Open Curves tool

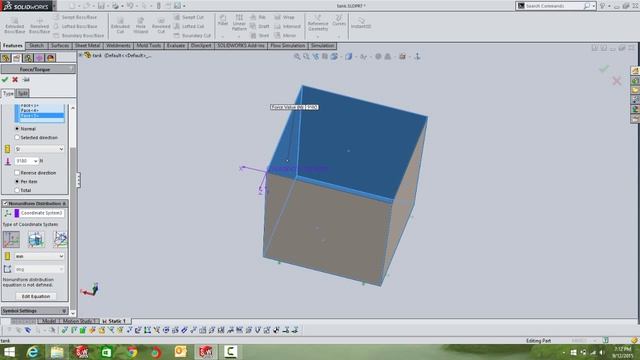click(x=339, y=20)
